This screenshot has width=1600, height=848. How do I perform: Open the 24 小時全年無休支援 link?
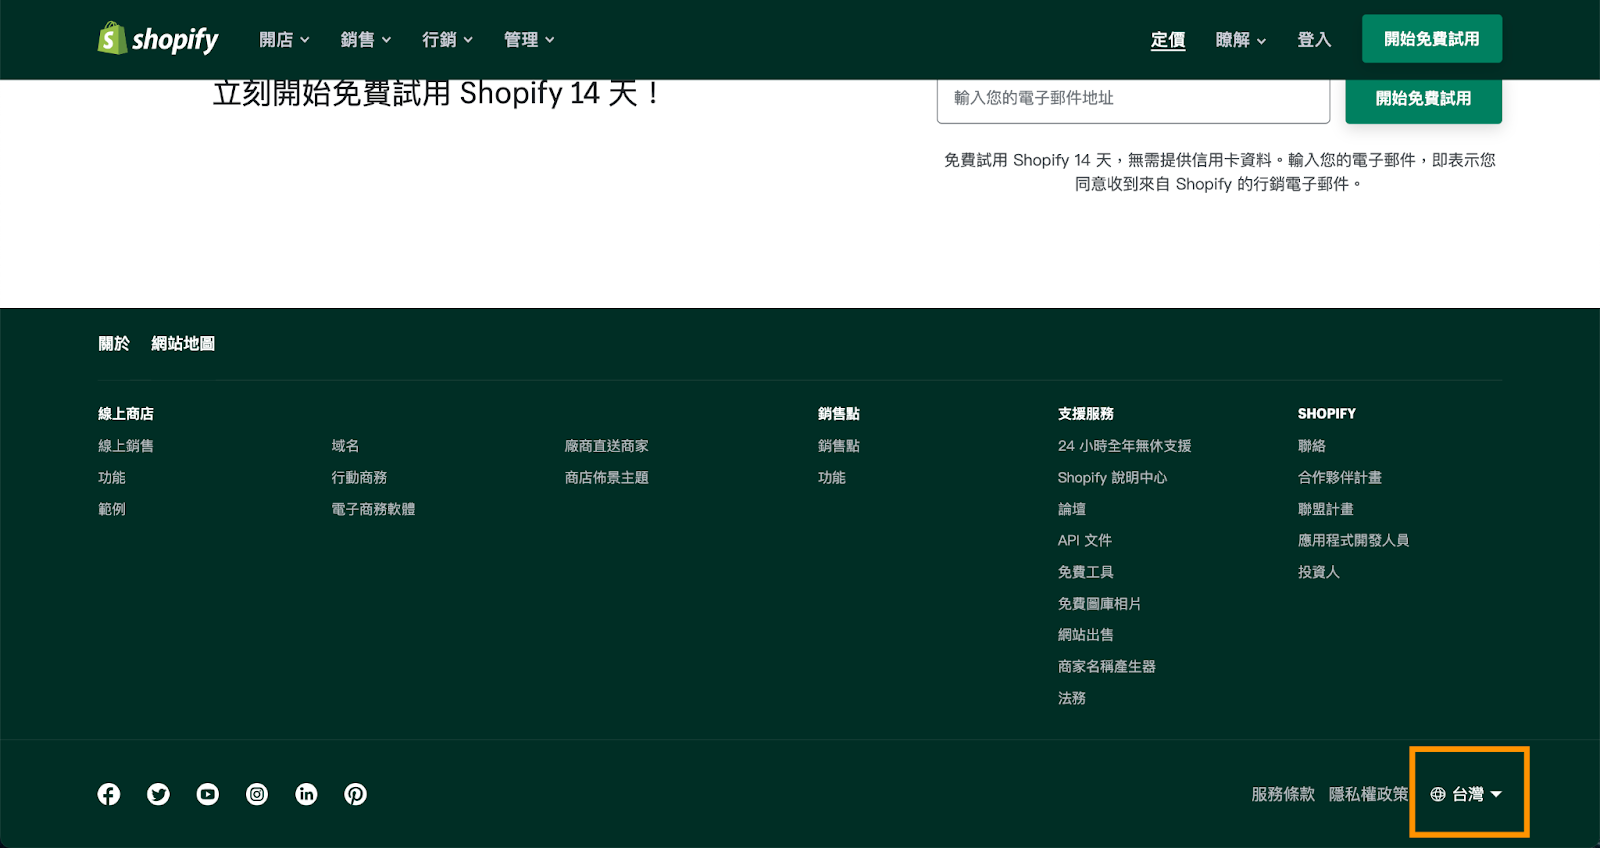[1125, 446]
